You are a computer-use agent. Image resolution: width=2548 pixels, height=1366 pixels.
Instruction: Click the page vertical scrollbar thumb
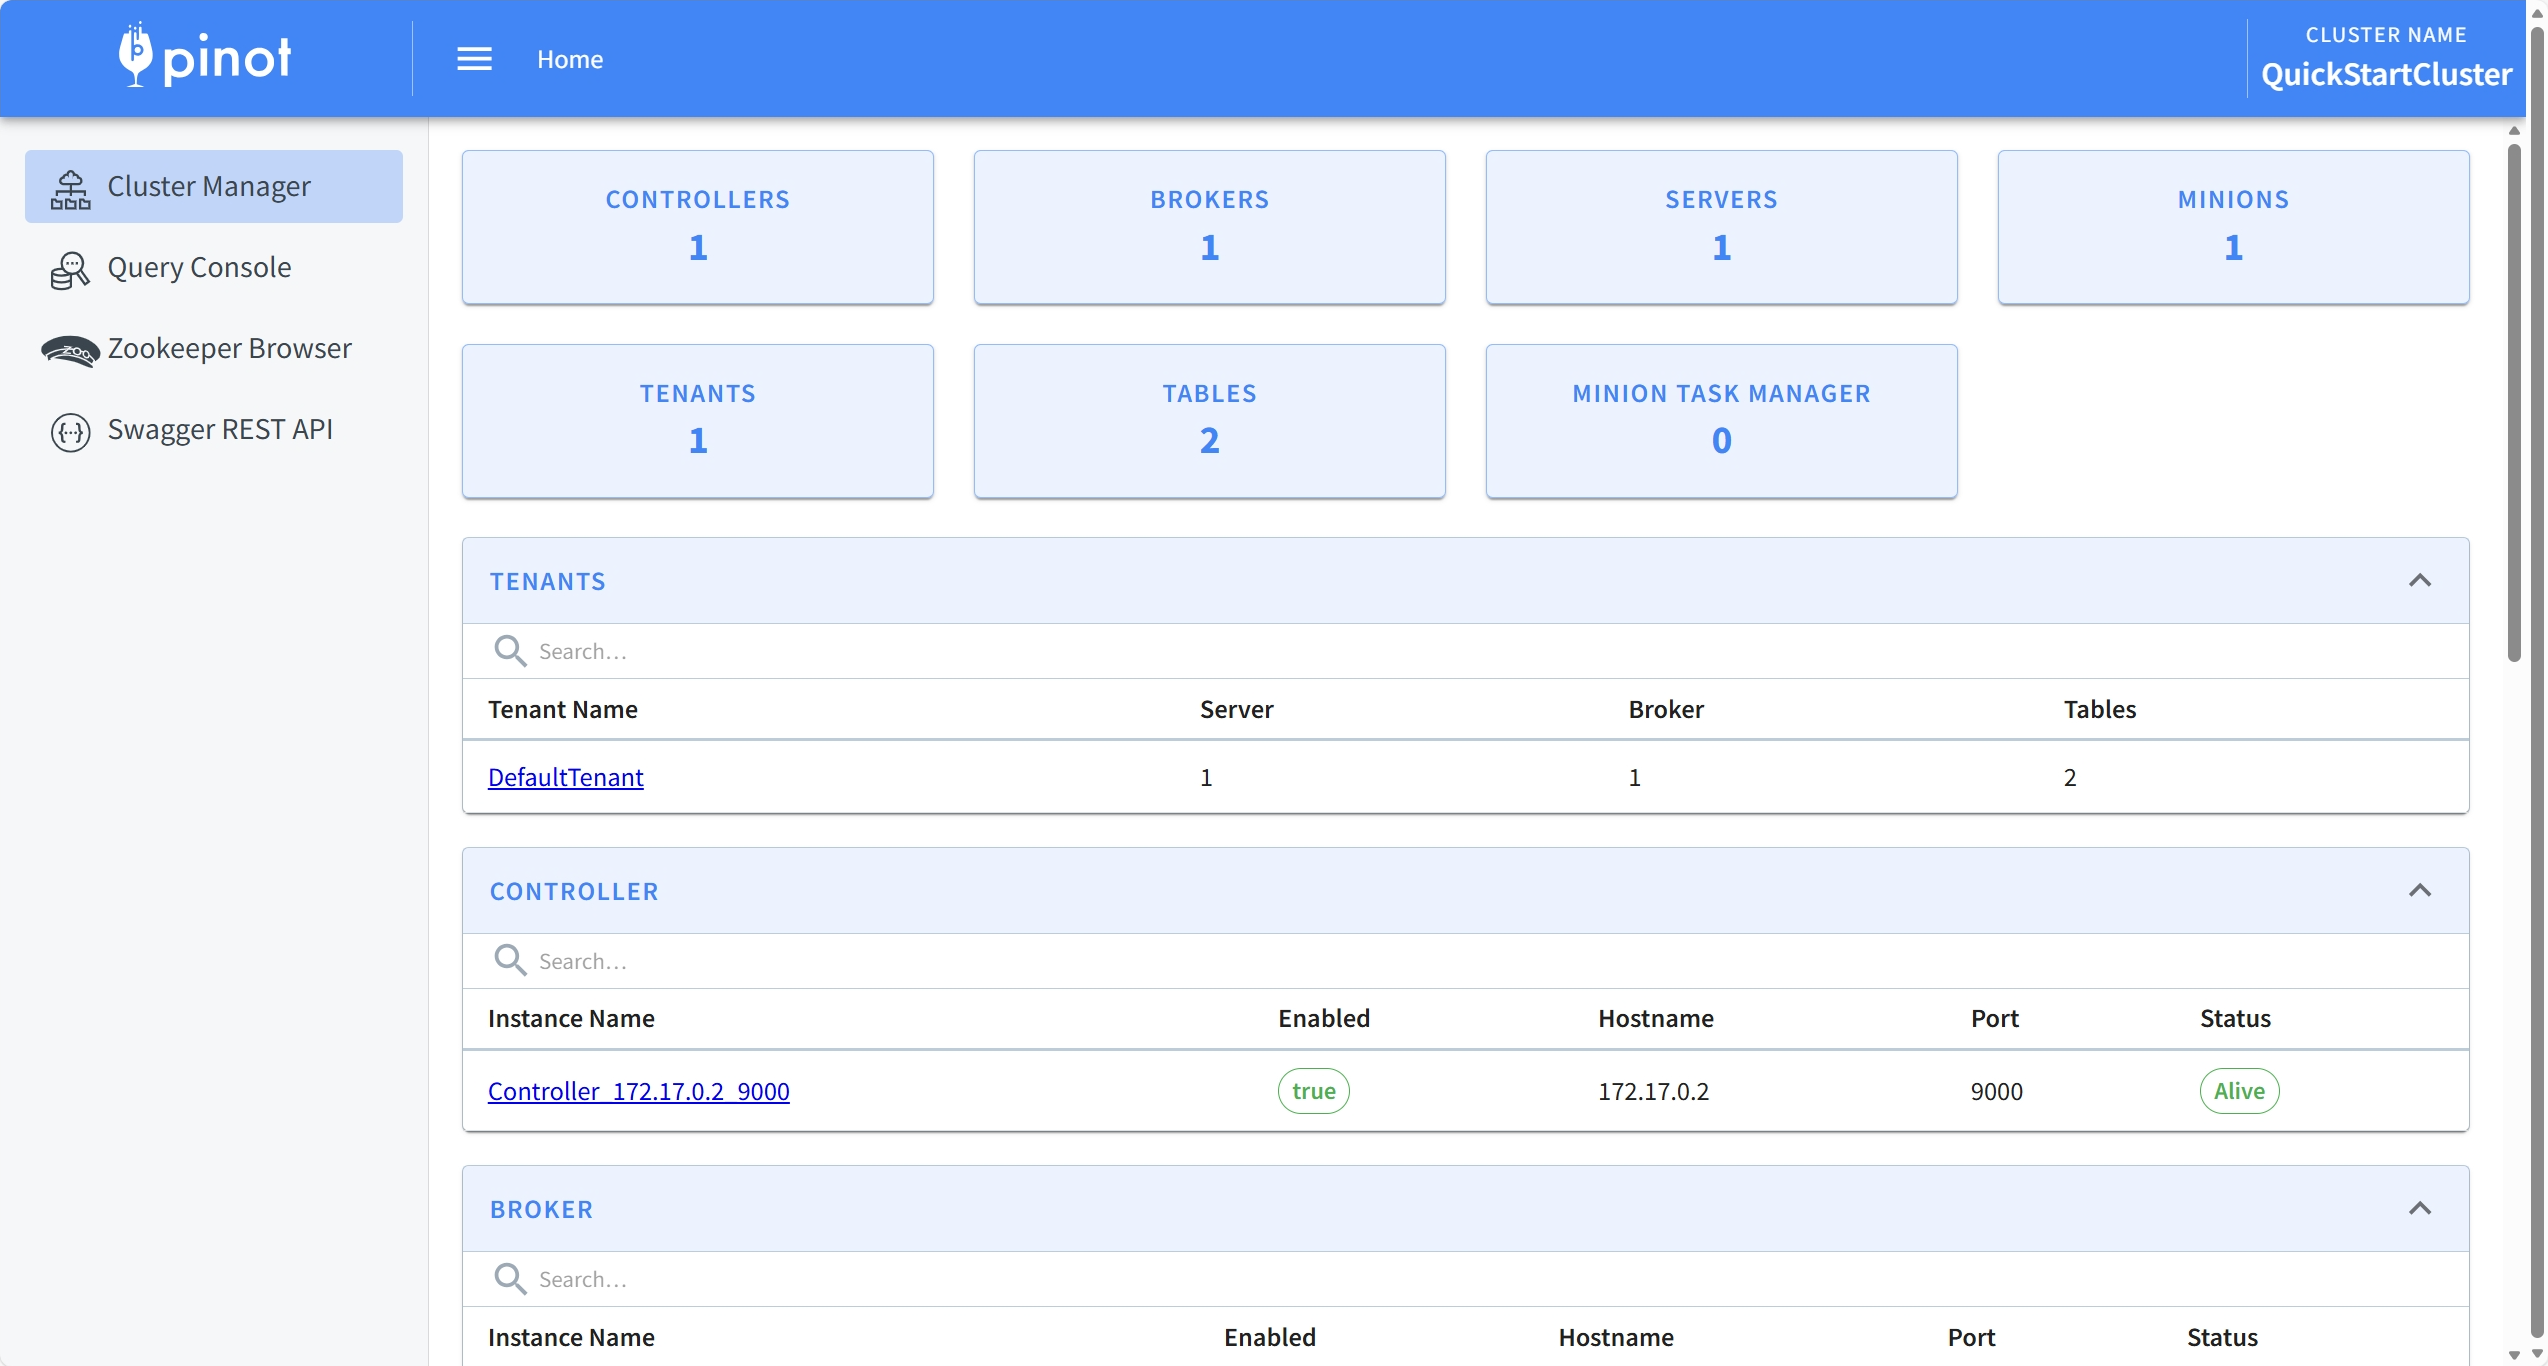tap(2513, 400)
